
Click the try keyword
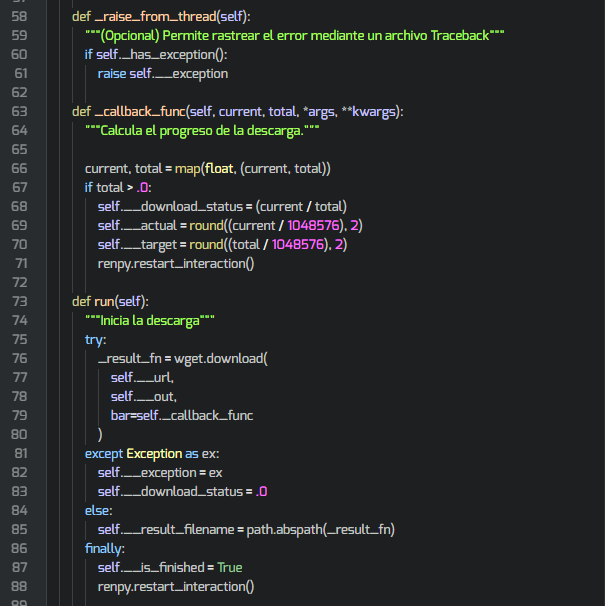(x=95, y=340)
